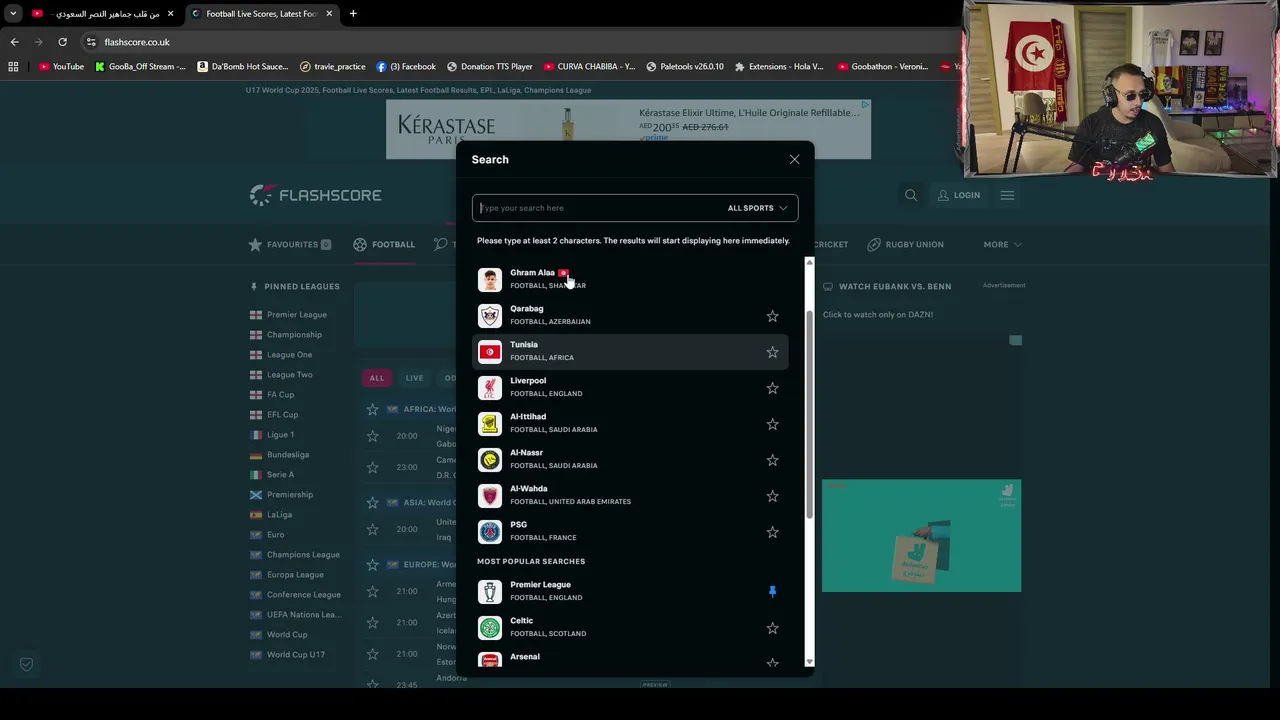Open the browser apps grid icon
This screenshot has height=720, width=1280.
13,66
